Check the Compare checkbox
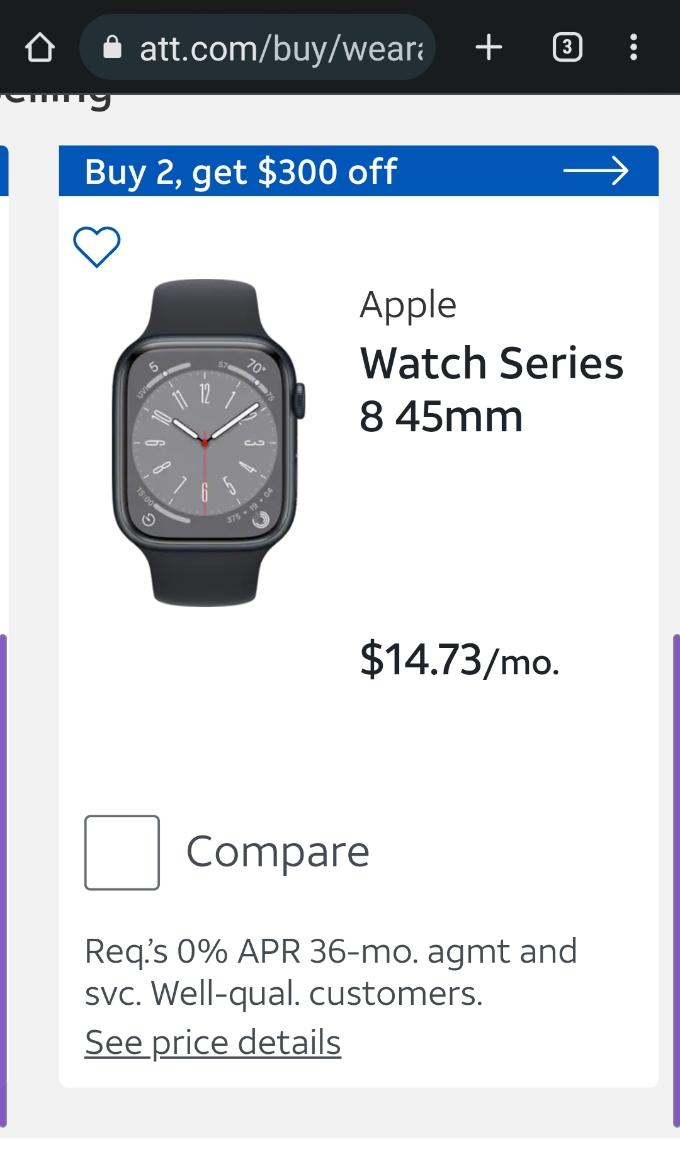 [x=122, y=852]
